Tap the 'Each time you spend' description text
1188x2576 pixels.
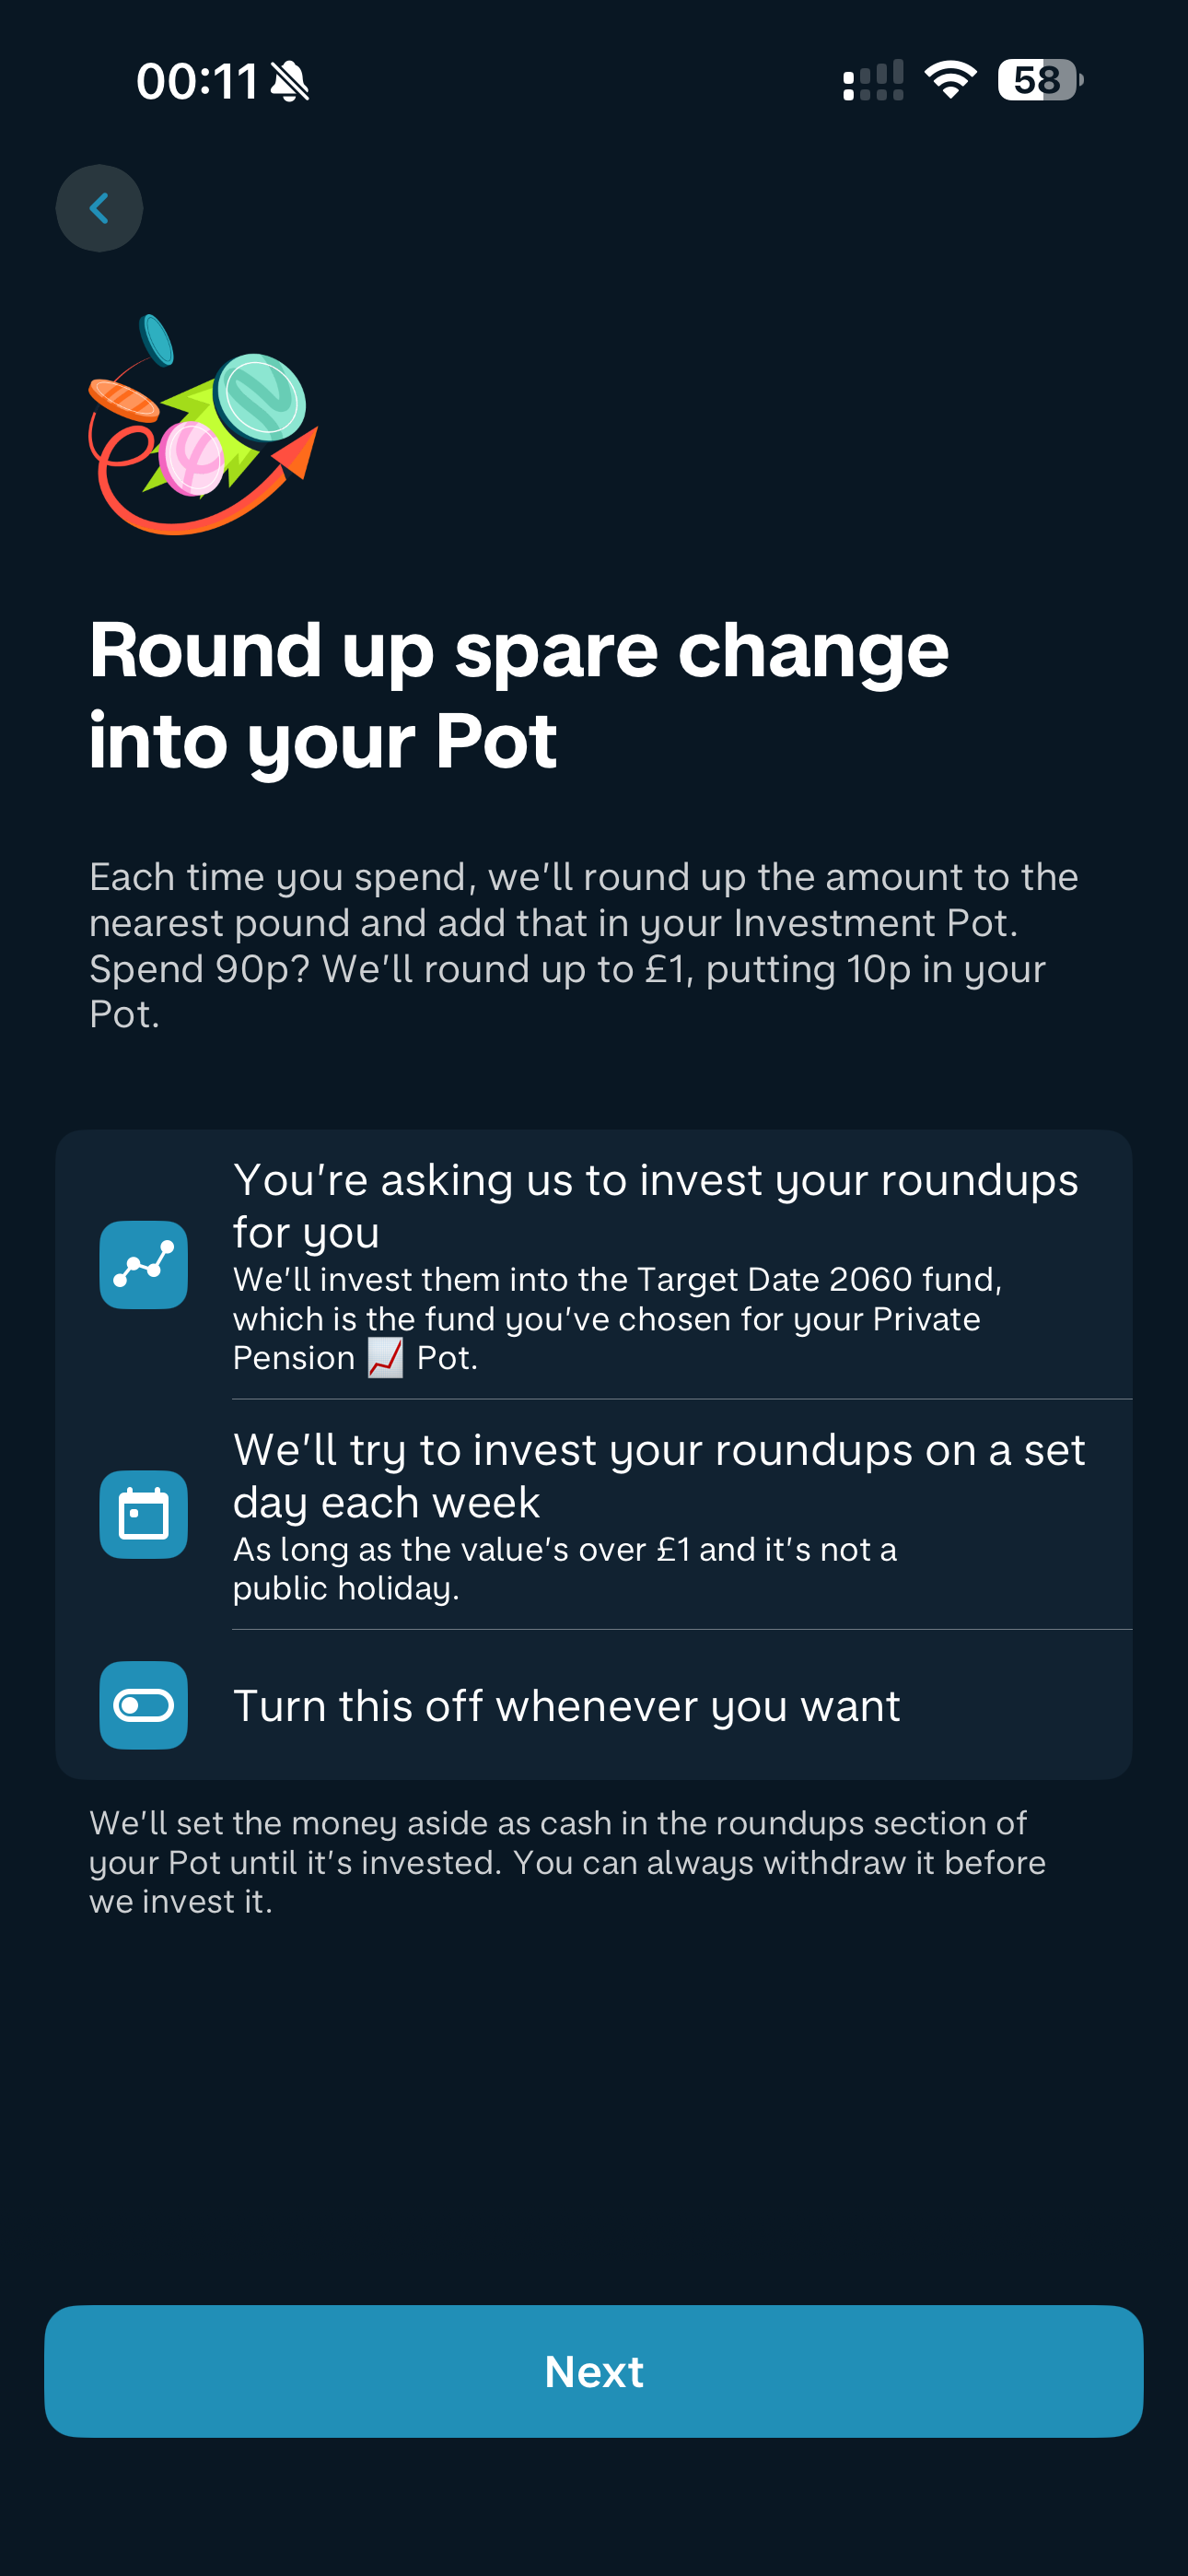click(584, 945)
